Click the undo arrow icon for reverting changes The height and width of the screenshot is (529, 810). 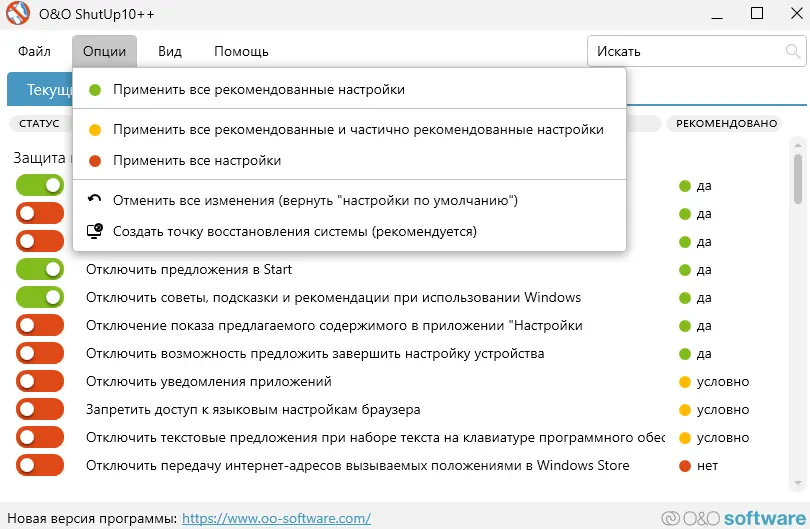95,200
